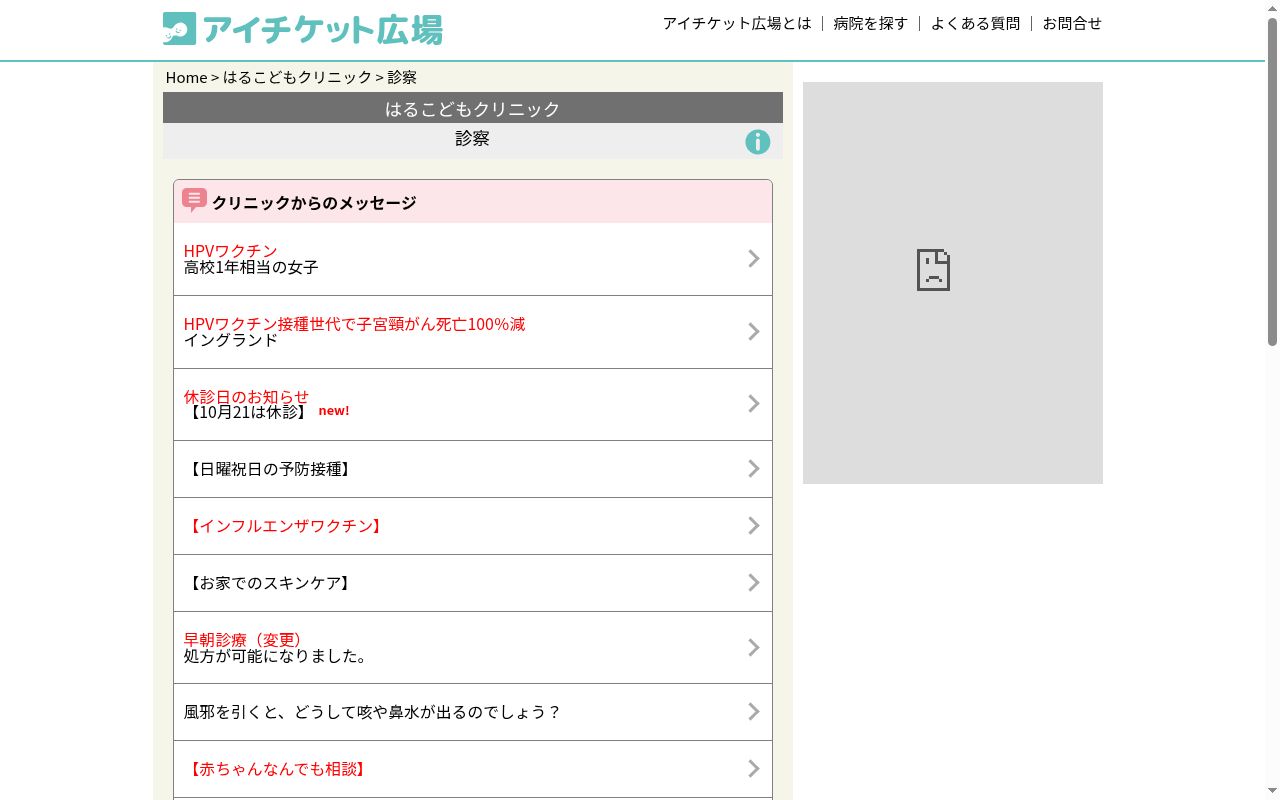Open よくある質問 menu item
Image resolution: width=1280 pixels, height=800 pixels.
(x=975, y=23)
